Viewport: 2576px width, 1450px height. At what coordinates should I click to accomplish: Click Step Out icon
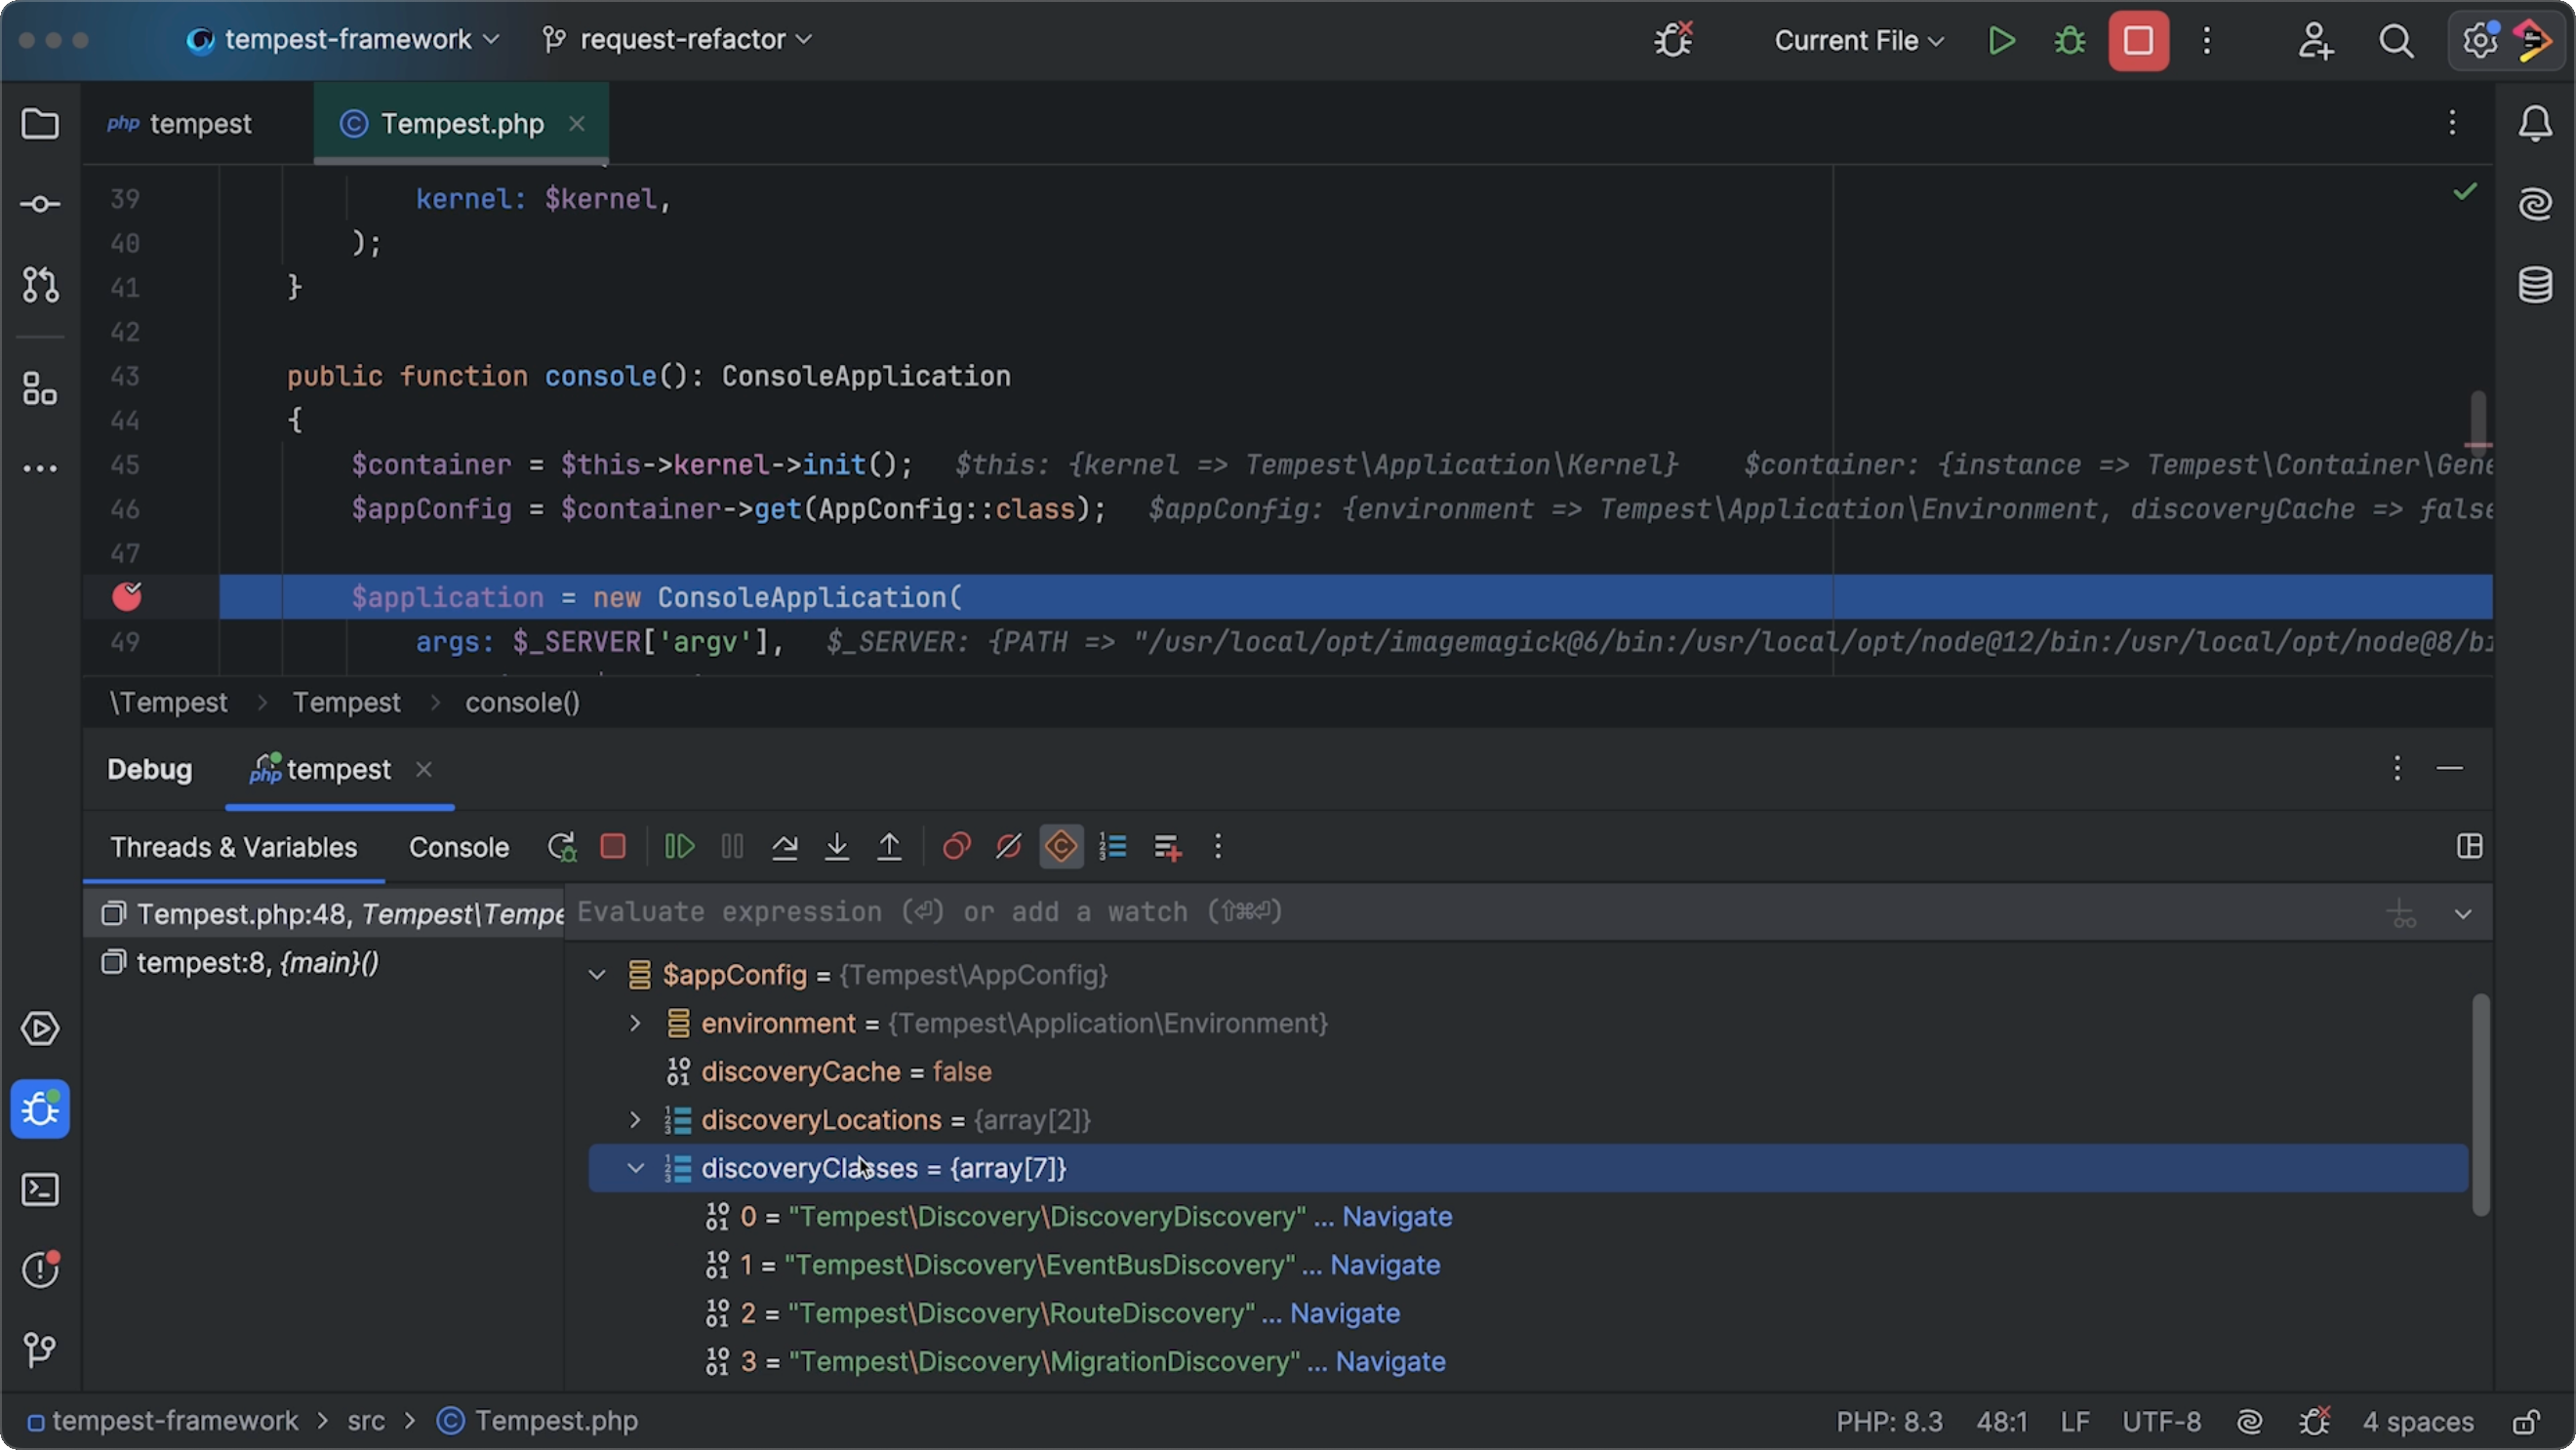(889, 847)
